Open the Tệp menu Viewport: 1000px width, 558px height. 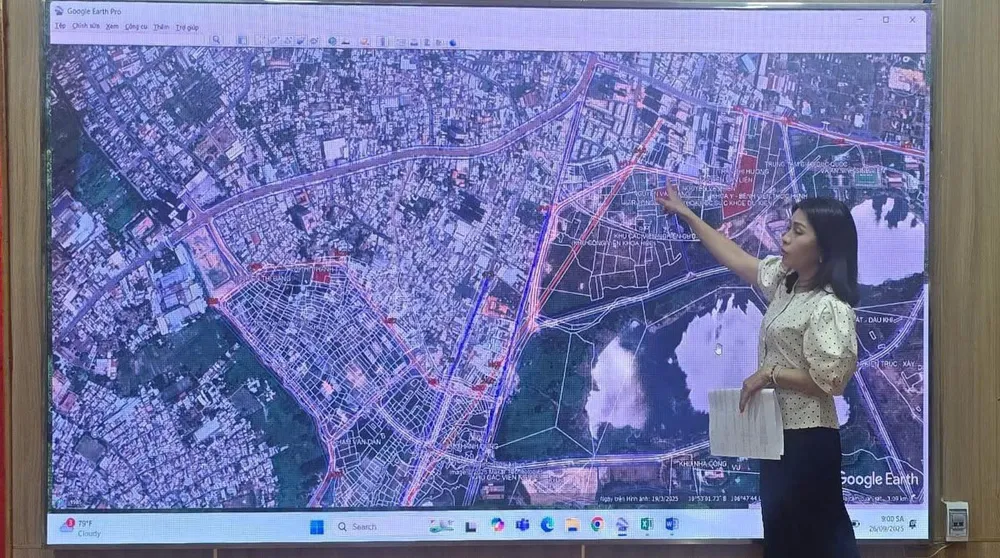(x=60, y=26)
